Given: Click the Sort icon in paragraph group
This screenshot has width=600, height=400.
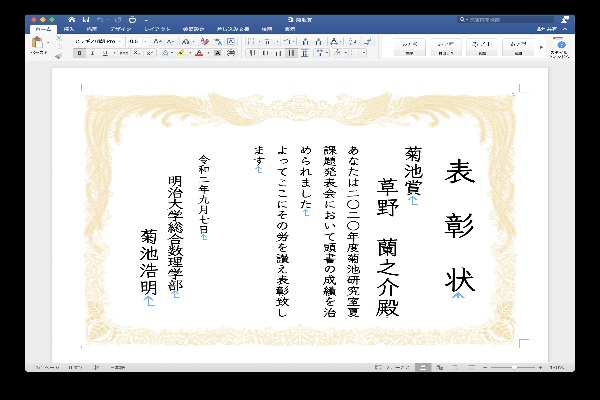Looking at the screenshot, I should (x=353, y=41).
